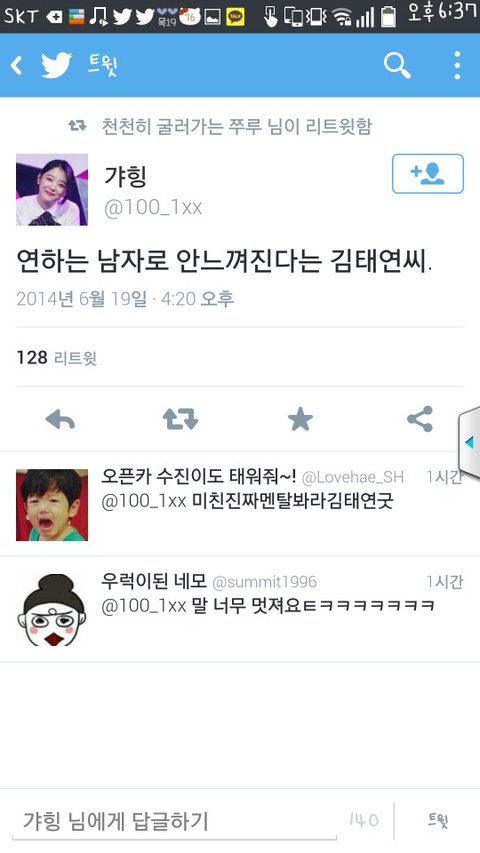Open the three-dot overflow menu

pyautogui.click(x=457, y=65)
